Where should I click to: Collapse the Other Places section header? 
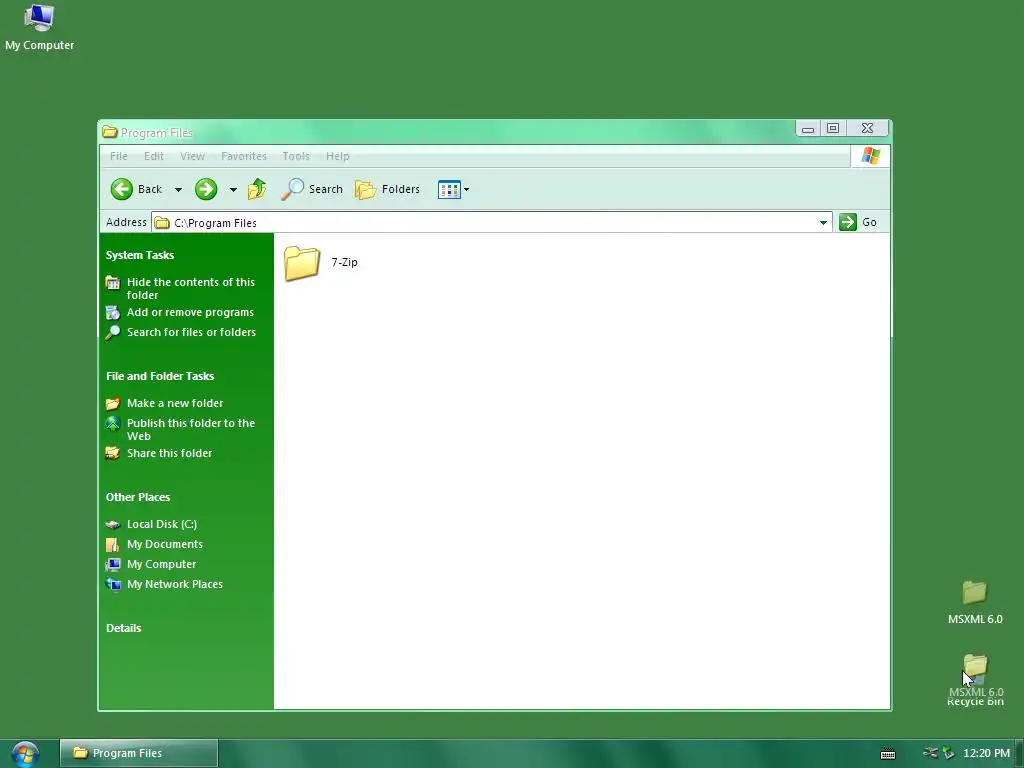pyautogui.click(x=138, y=496)
